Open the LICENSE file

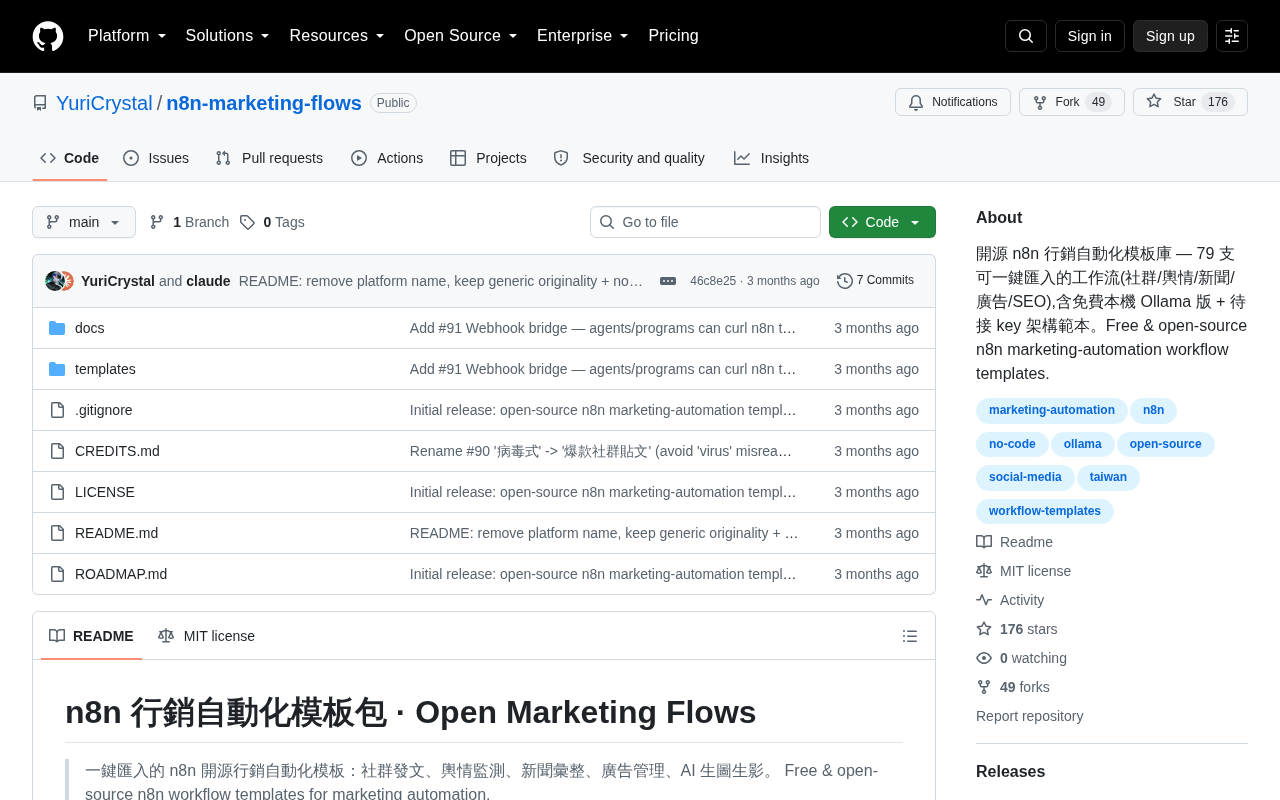(x=105, y=492)
